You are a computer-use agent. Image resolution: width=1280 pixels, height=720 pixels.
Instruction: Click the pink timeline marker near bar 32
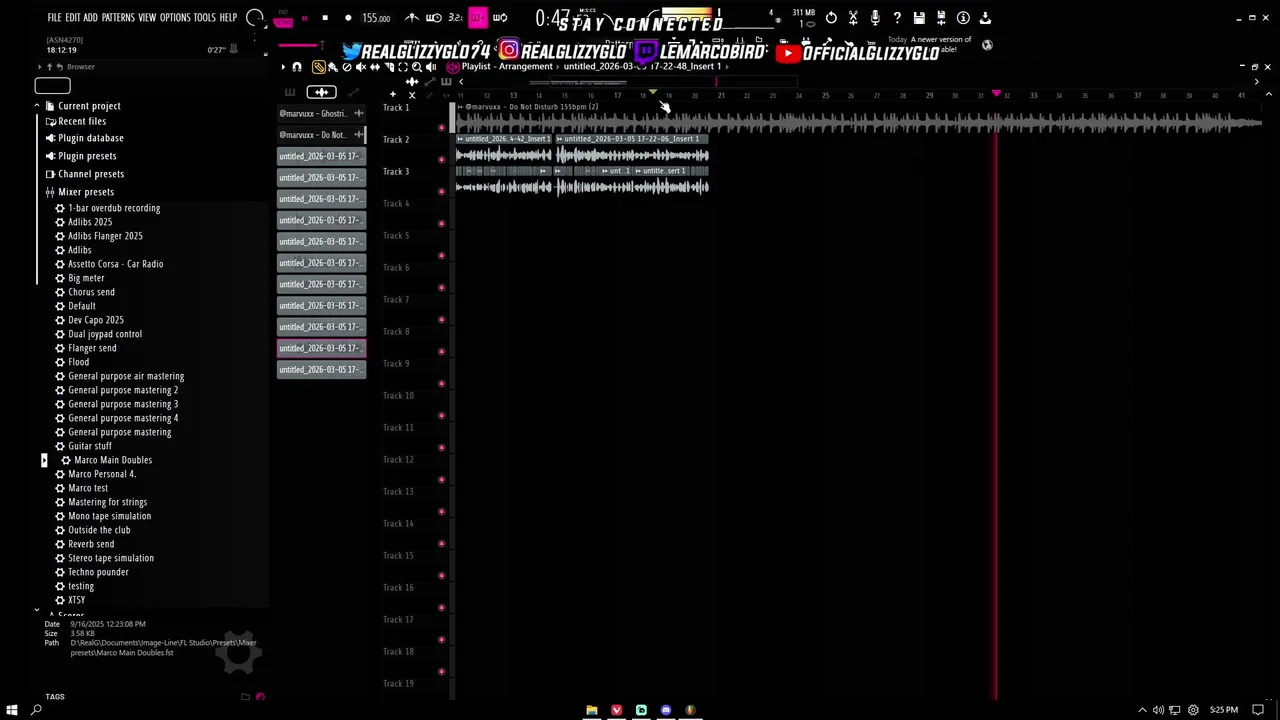(996, 94)
